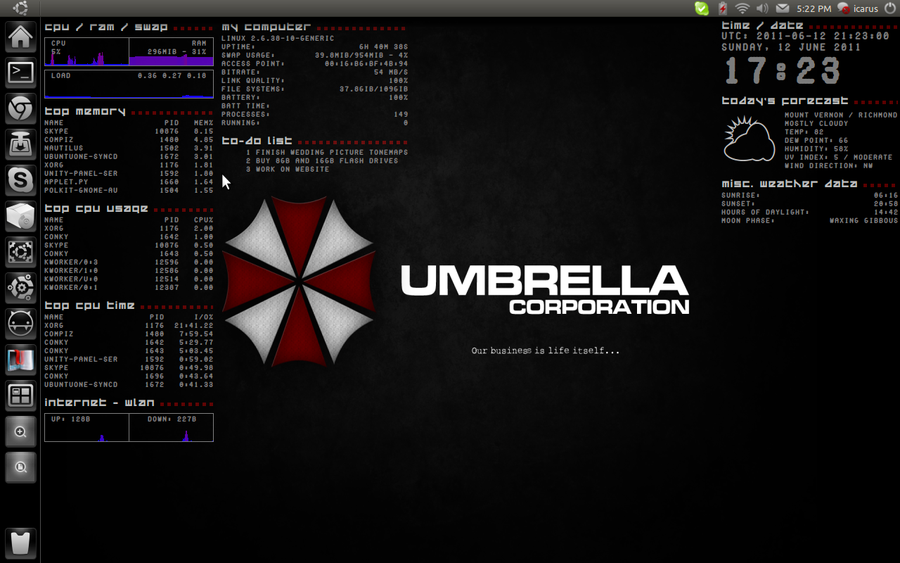The height and width of the screenshot is (563, 900).
Task: Open the Ubuntu Dash from the top-left logo
Action: coord(20,8)
